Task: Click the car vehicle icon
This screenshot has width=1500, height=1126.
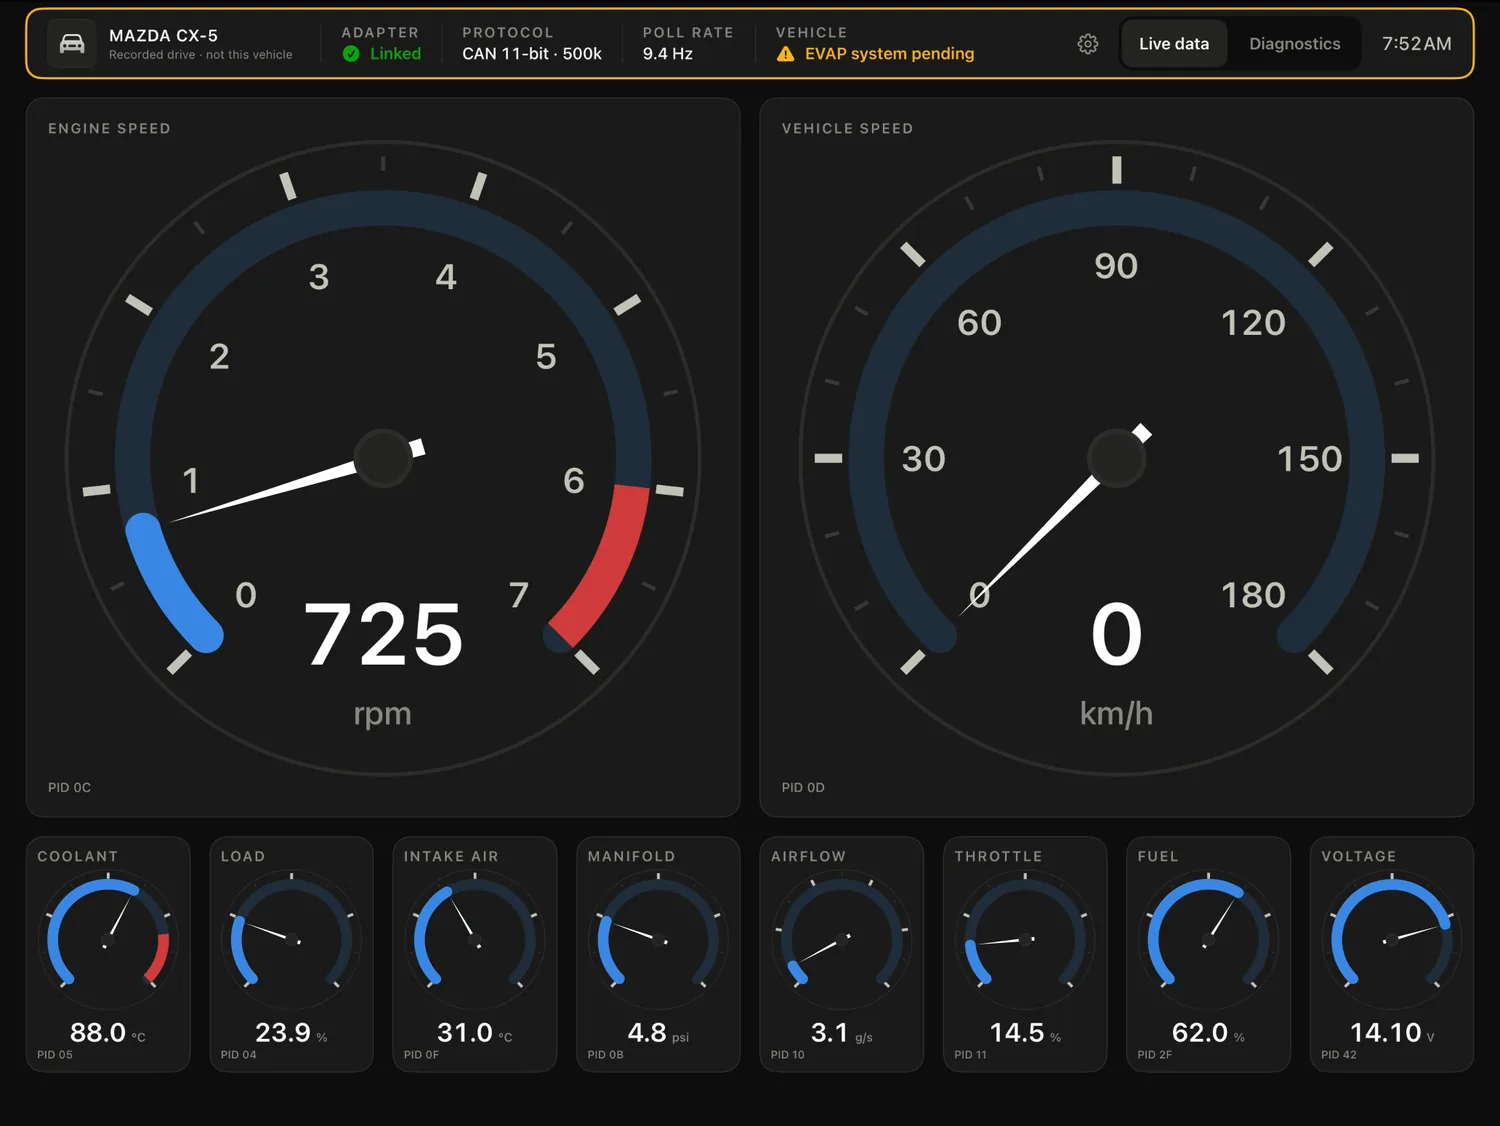Action: 72,44
